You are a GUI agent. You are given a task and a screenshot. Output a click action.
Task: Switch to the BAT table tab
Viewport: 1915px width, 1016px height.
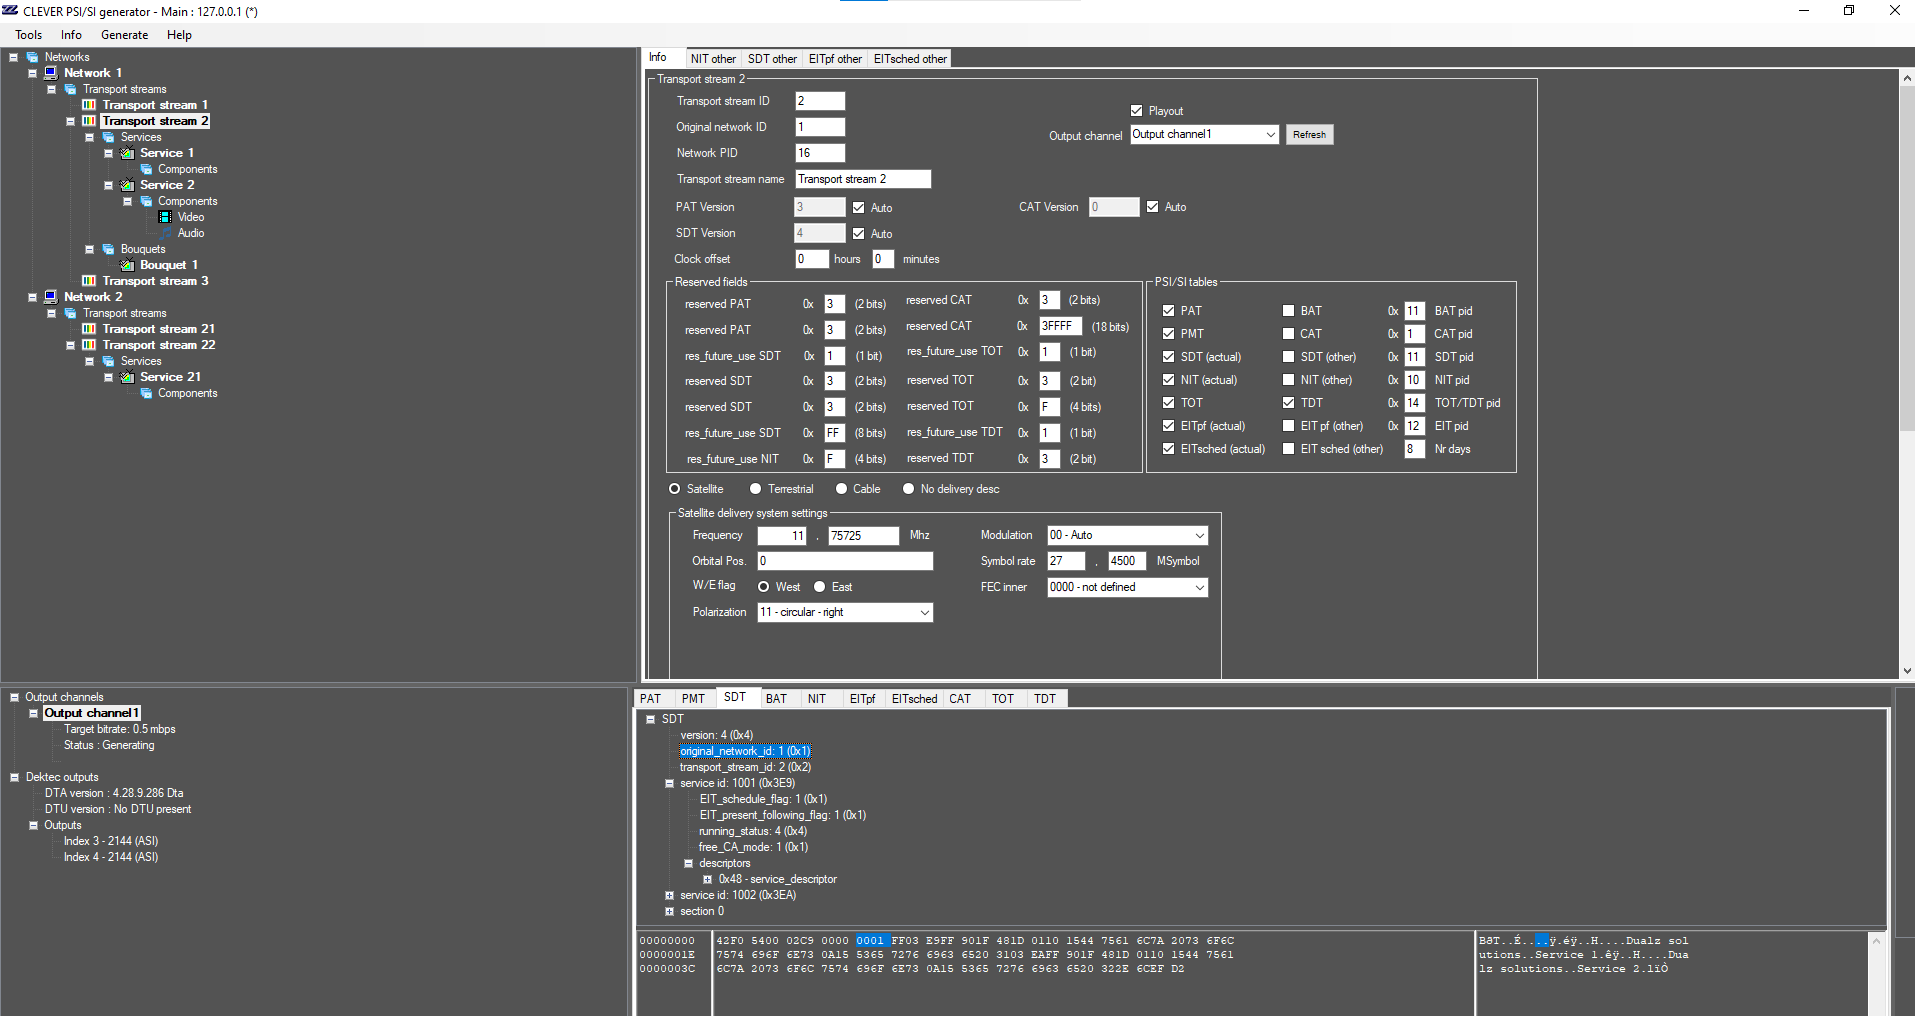(x=776, y=699)
